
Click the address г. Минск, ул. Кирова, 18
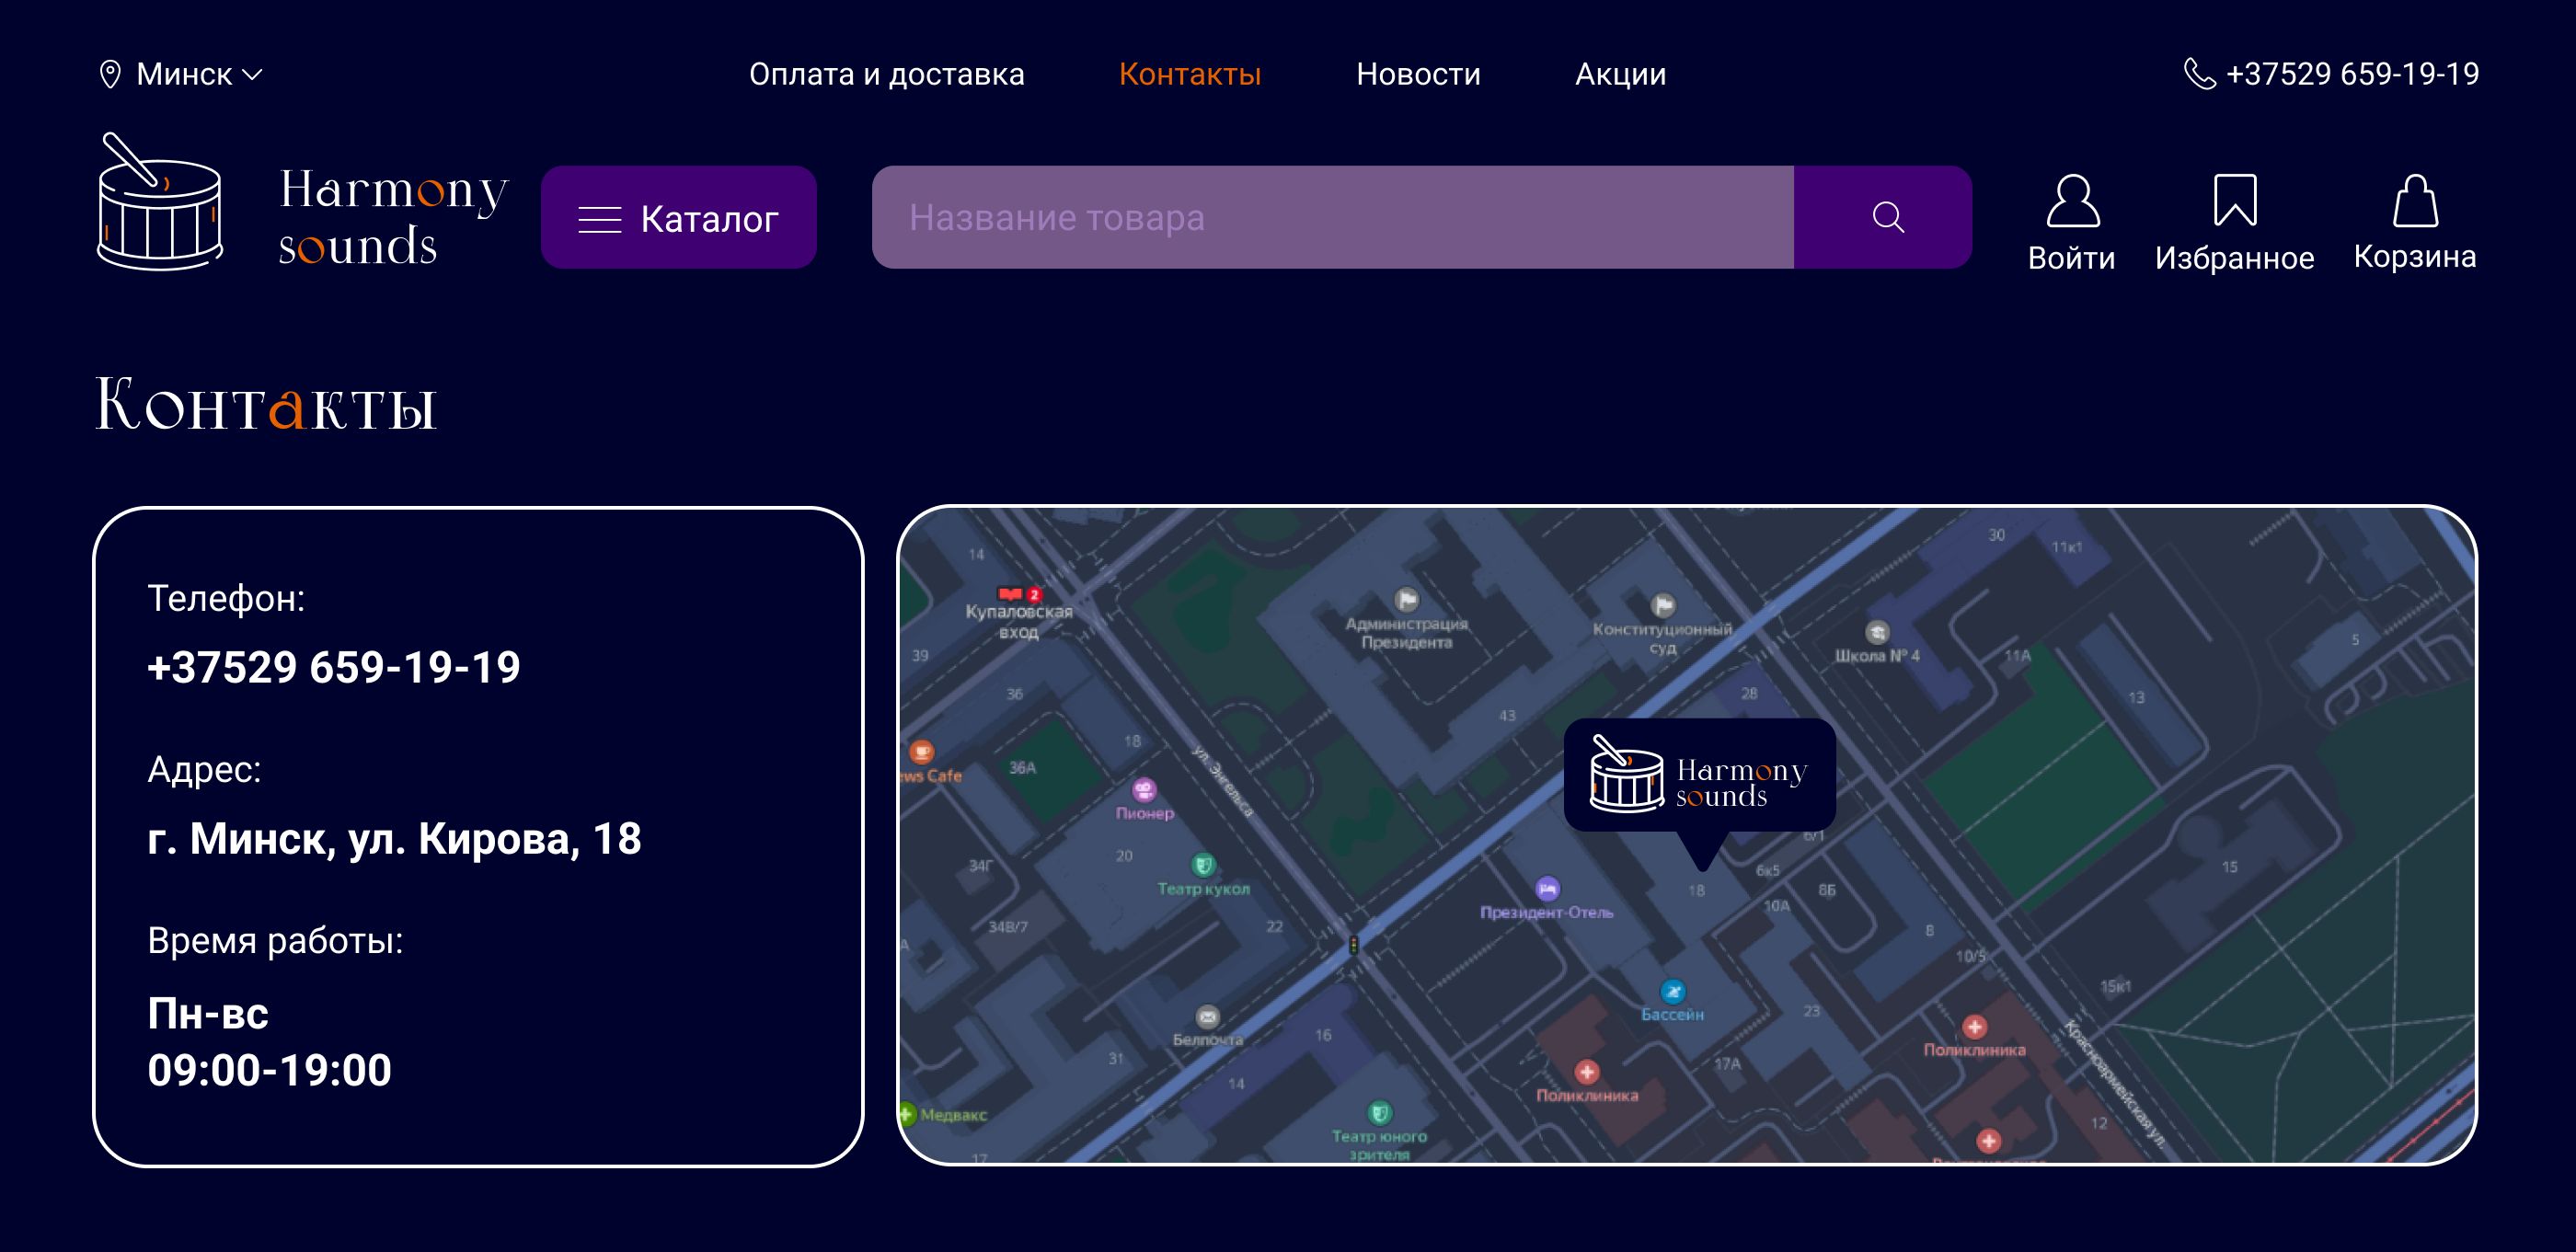[394, 838]
